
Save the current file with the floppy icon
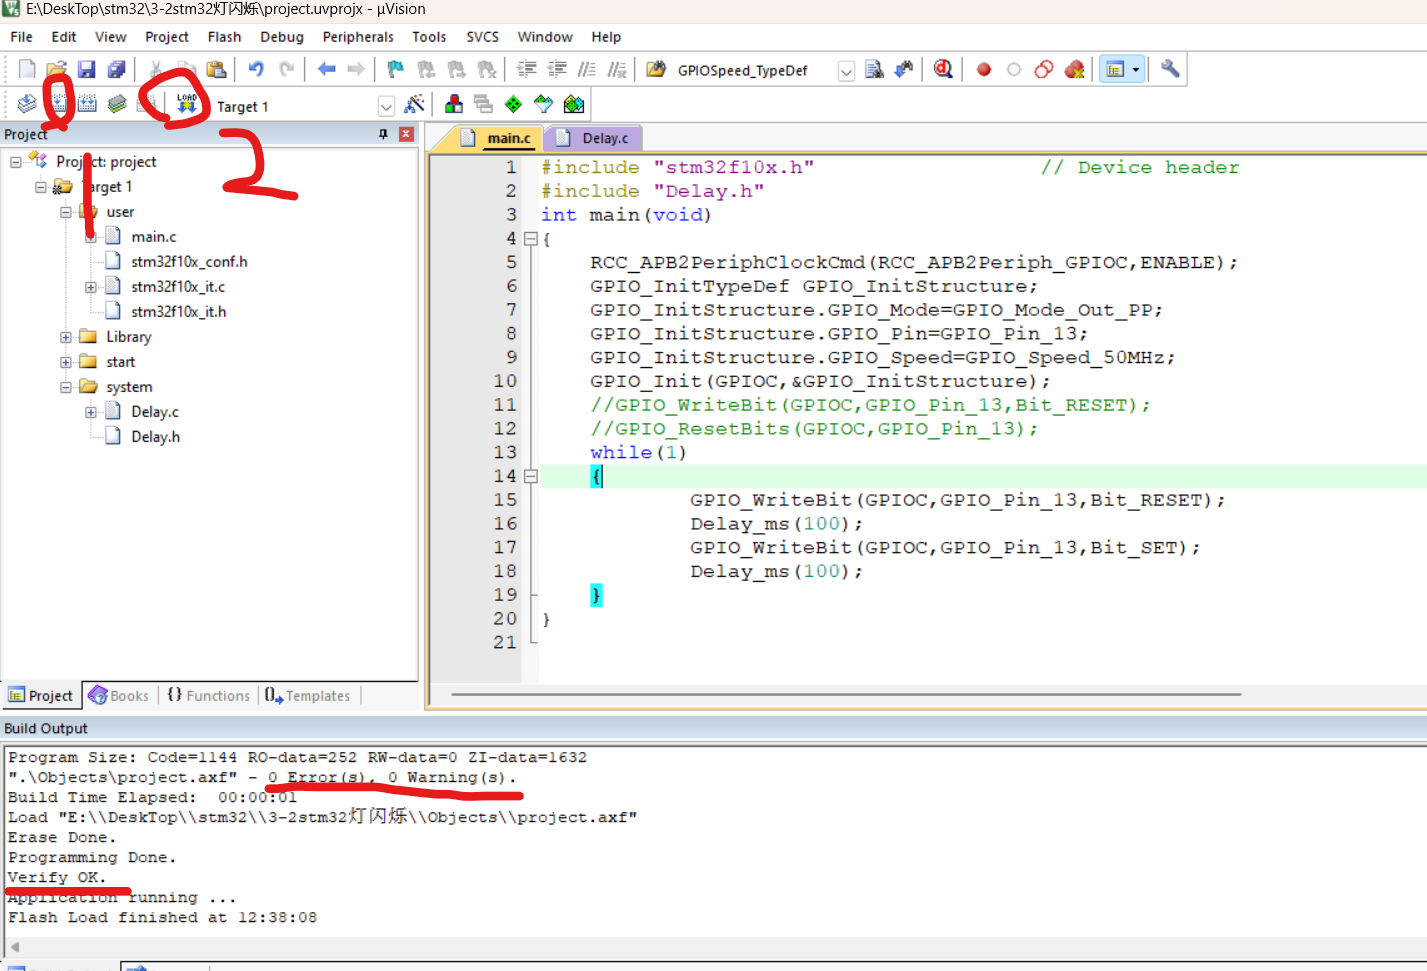click(x=86, y=69)
